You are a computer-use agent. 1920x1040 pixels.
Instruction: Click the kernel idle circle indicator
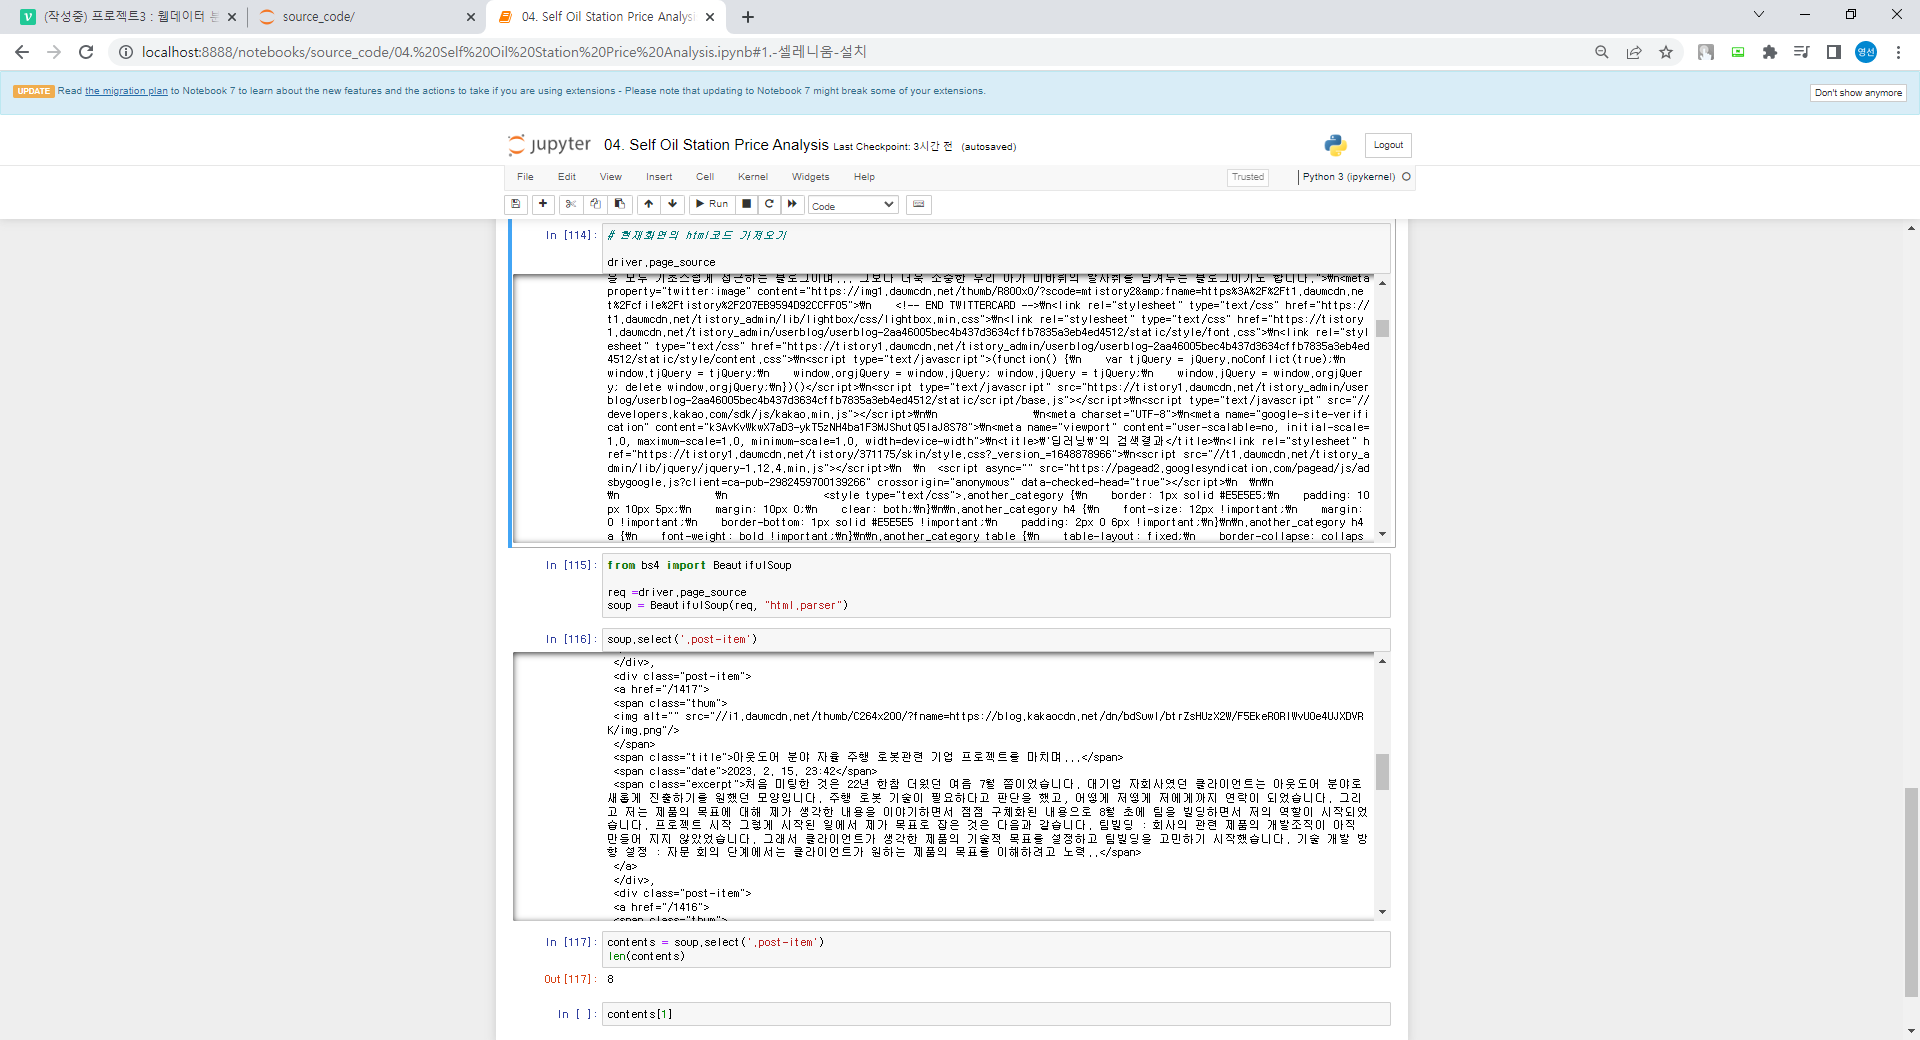[1406, 177]
